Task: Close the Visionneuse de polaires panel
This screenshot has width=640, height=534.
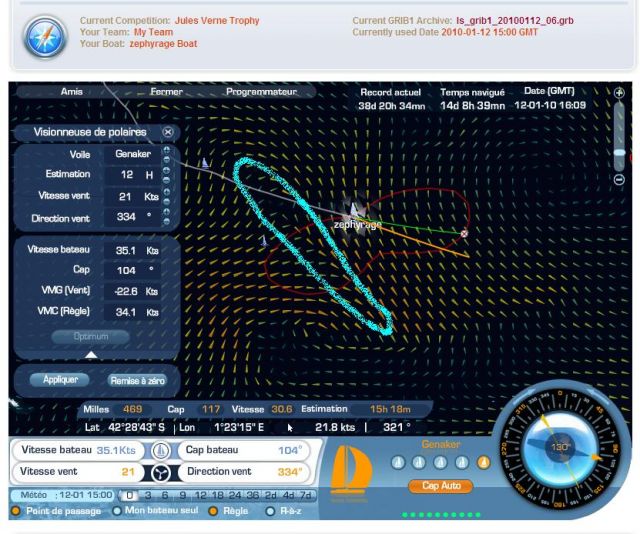Action: tap(168, 132)
